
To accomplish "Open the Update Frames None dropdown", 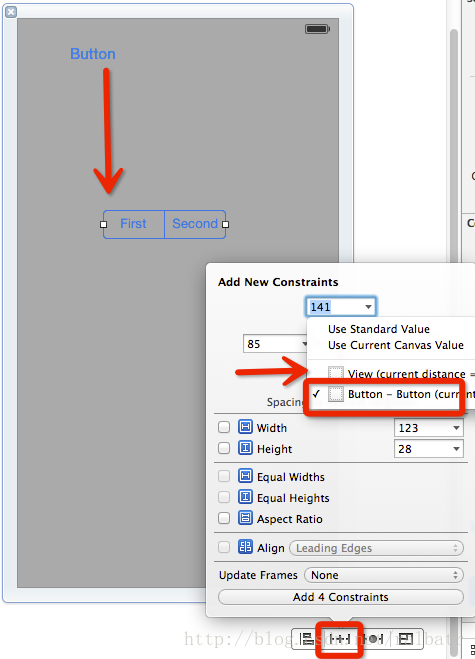I will point(384,575).
